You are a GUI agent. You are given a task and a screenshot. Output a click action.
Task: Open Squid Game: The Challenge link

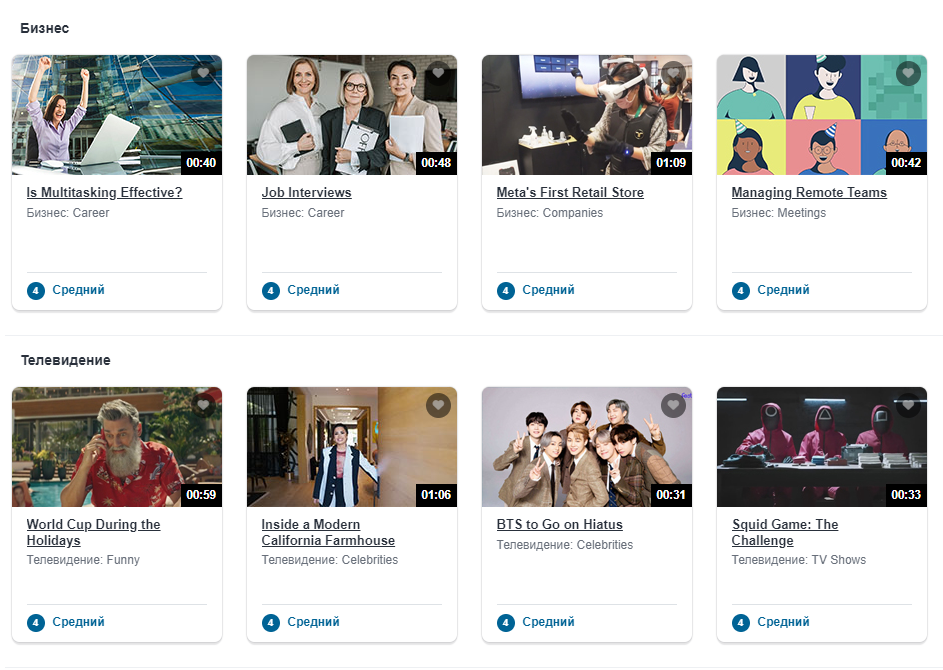tap(785, 532)
